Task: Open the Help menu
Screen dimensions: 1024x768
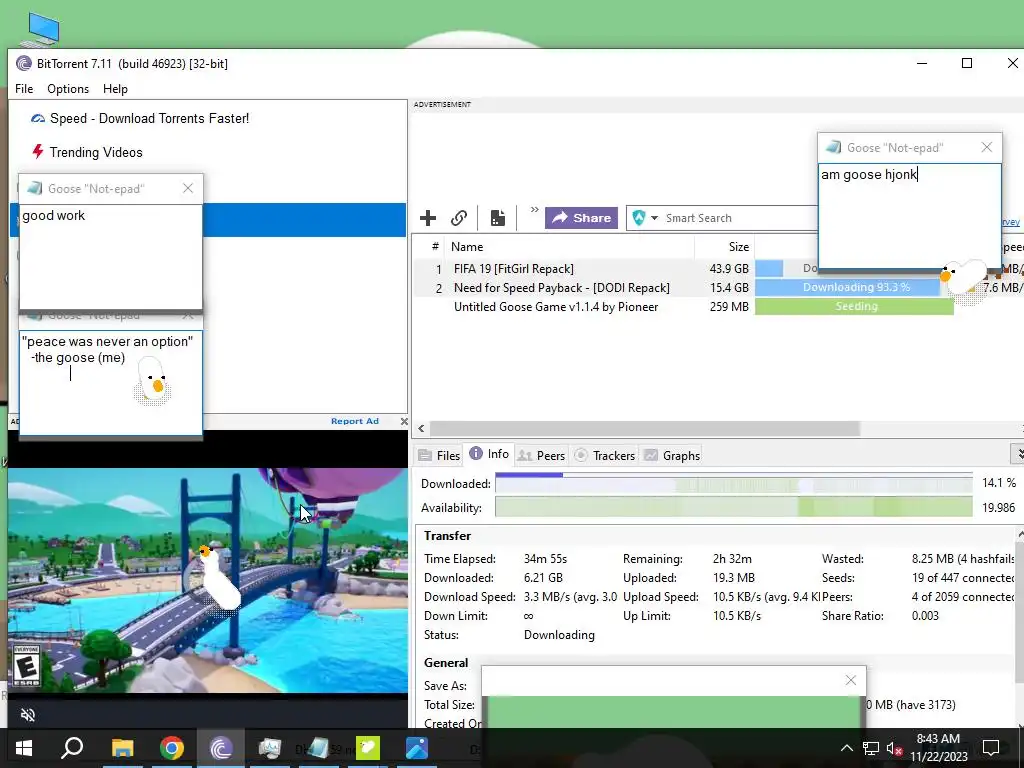Action: (115, 89)
